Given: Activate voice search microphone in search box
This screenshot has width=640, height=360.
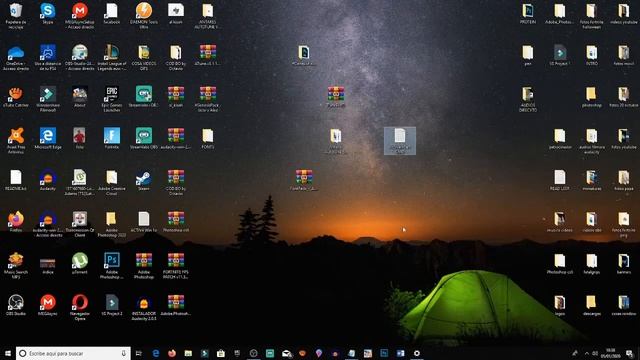Looking at the screenshot, I should [124, 353].
